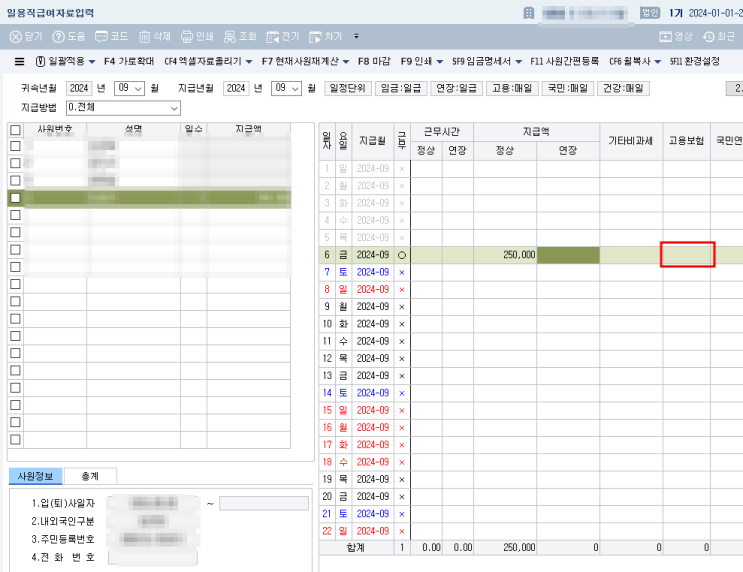Click the 연장:일급 button
Viewport: 743px width, 572px height.
click(456, 88)
